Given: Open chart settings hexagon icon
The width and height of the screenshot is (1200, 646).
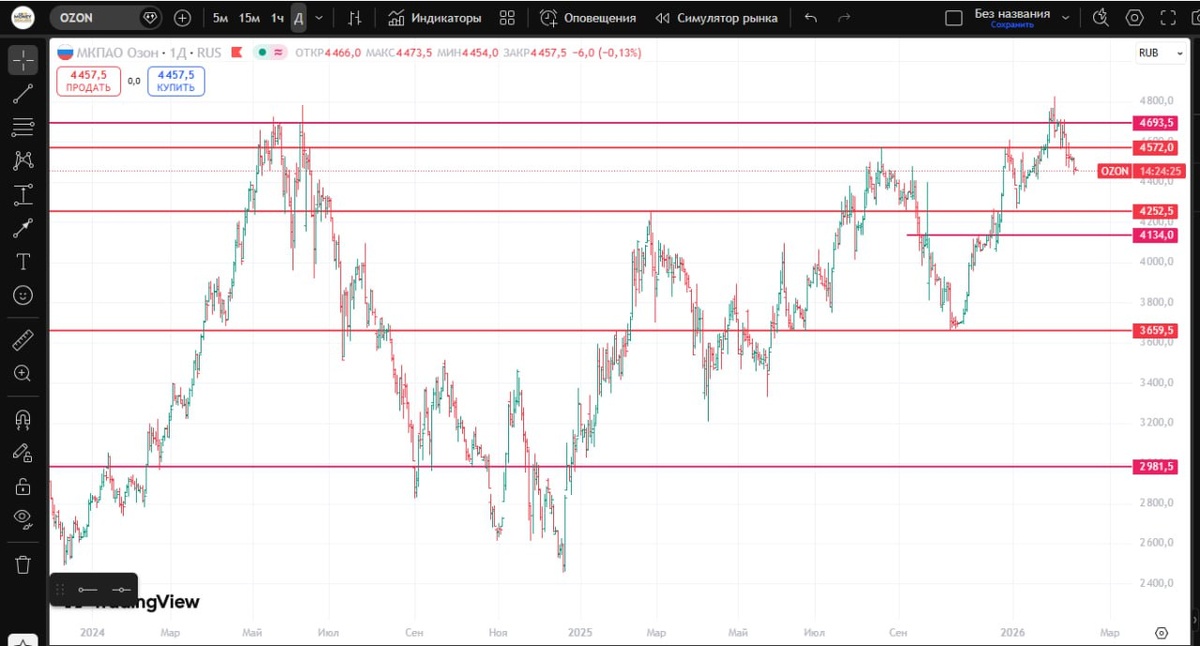Looking at the screenshot, I should [x=1134, y=18].
